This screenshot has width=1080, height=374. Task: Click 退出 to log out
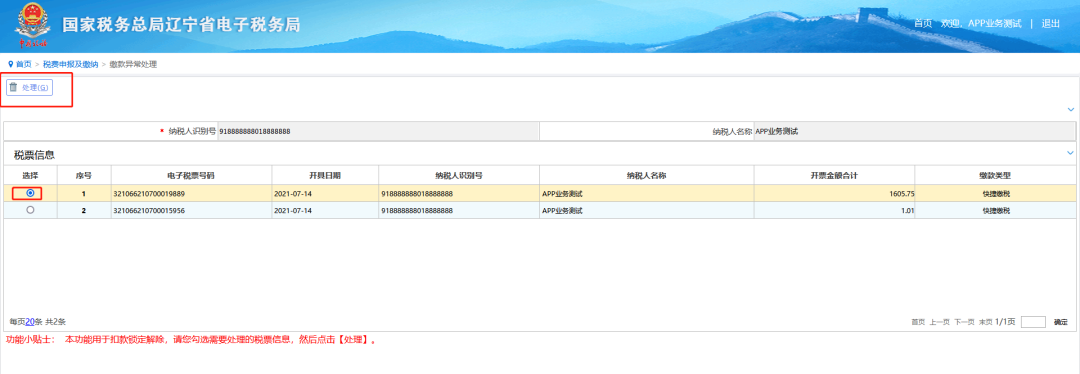pos(1050,23)
